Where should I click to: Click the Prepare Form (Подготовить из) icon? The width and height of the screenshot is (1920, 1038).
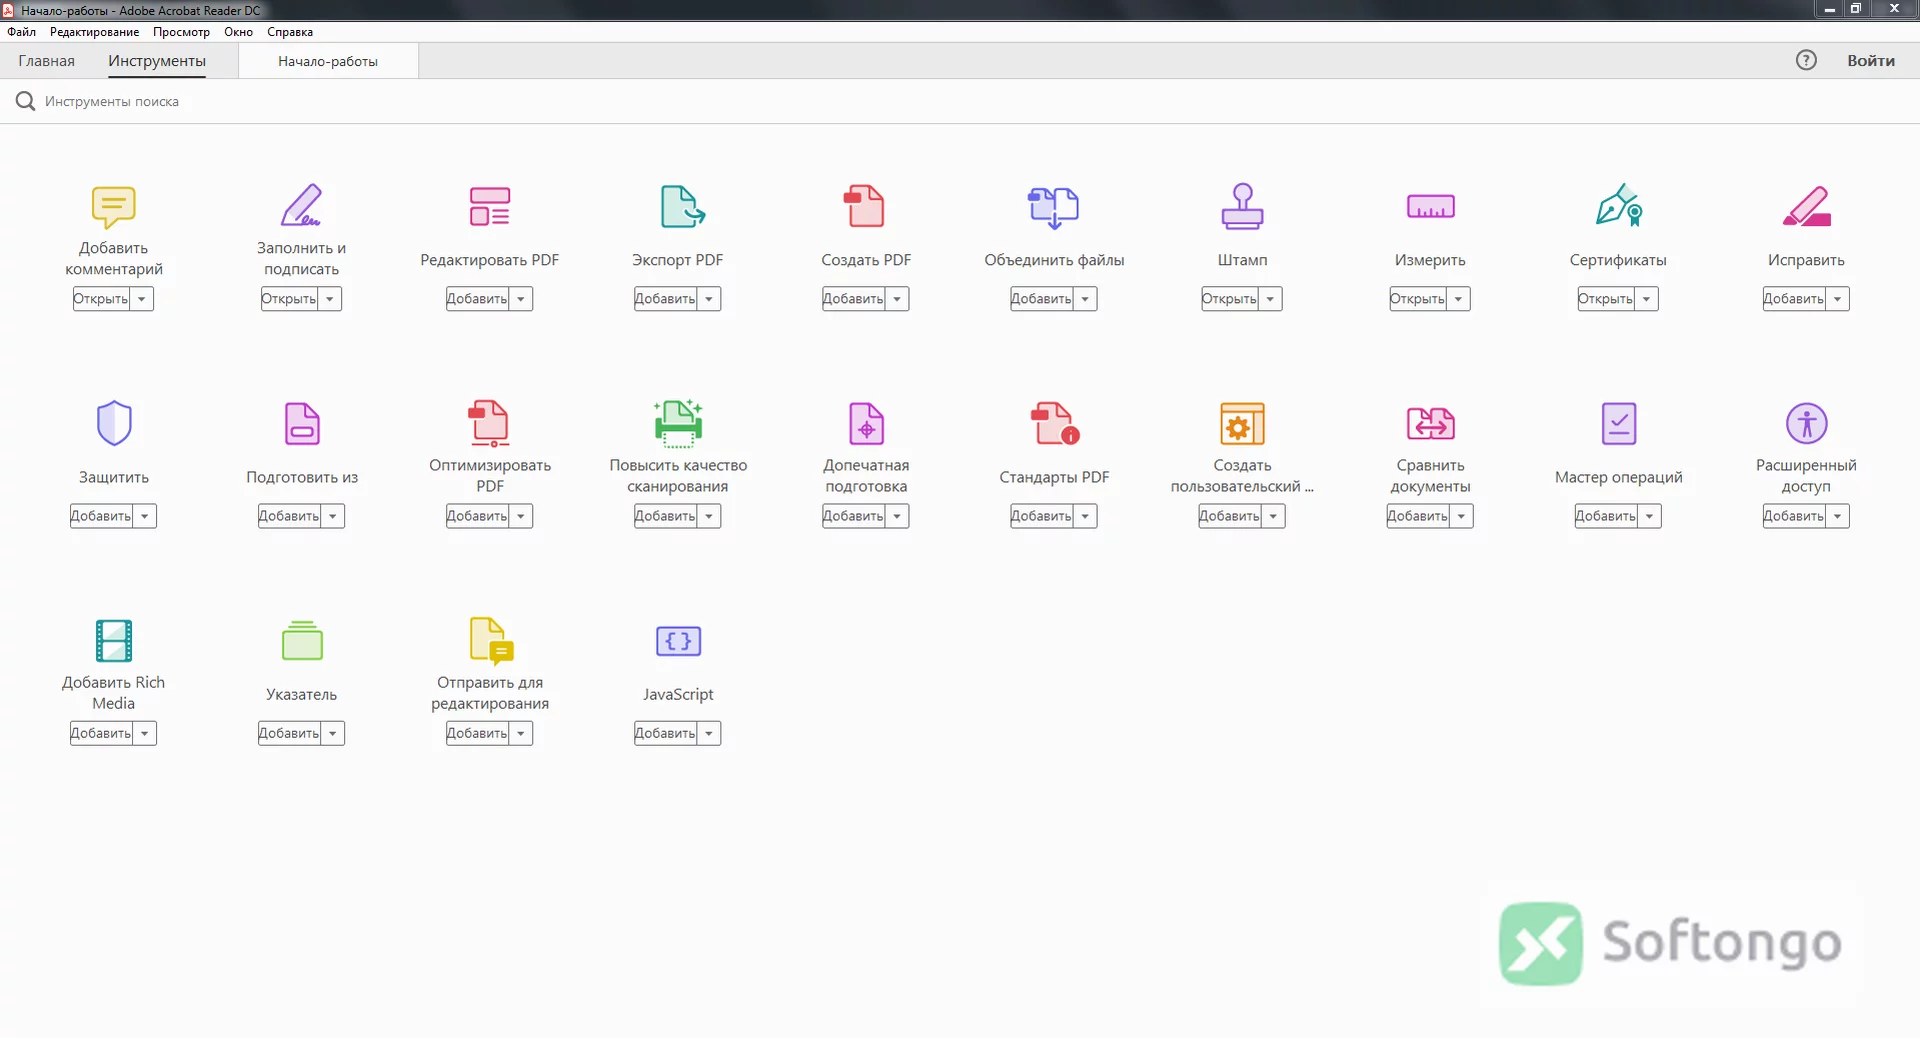point(302,423)
